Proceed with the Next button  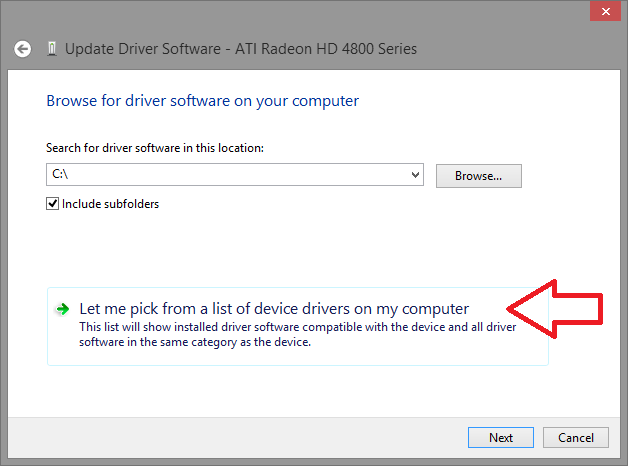point(501,437)
